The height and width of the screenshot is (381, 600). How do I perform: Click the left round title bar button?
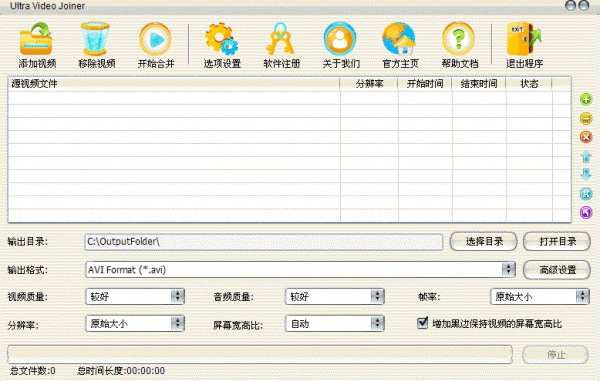point(571,5)
